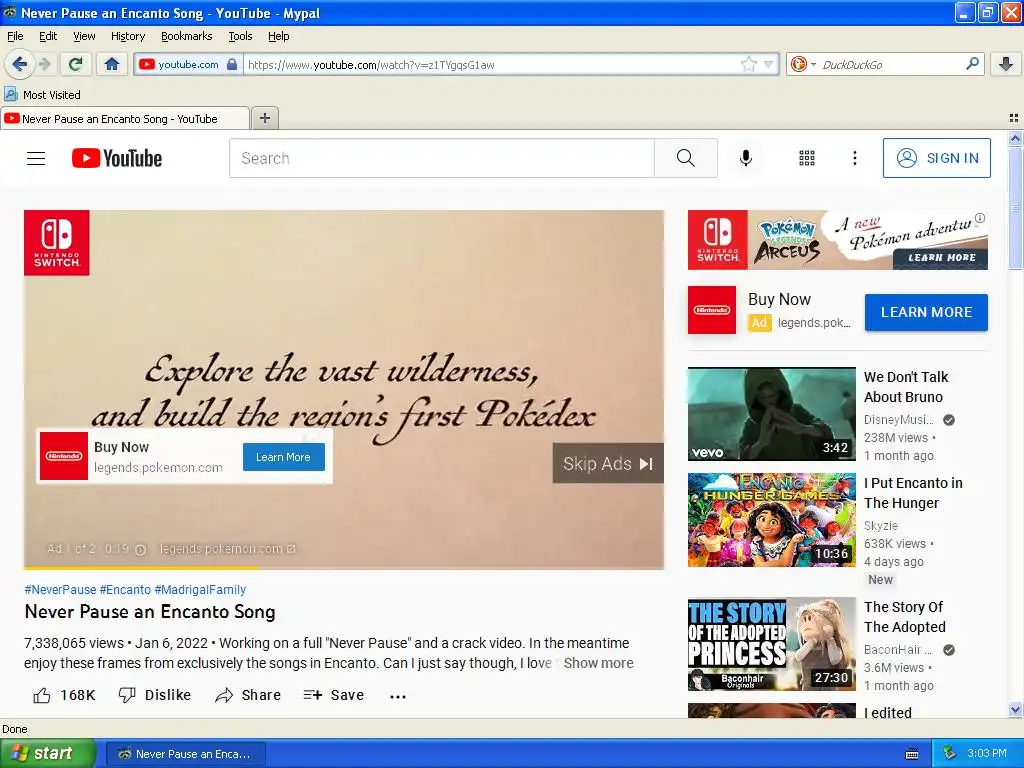The width and height of the screenshot is (1024, 768).
Task: Click the I Put Encanto in The Hunger title
Action: point(913,493)
